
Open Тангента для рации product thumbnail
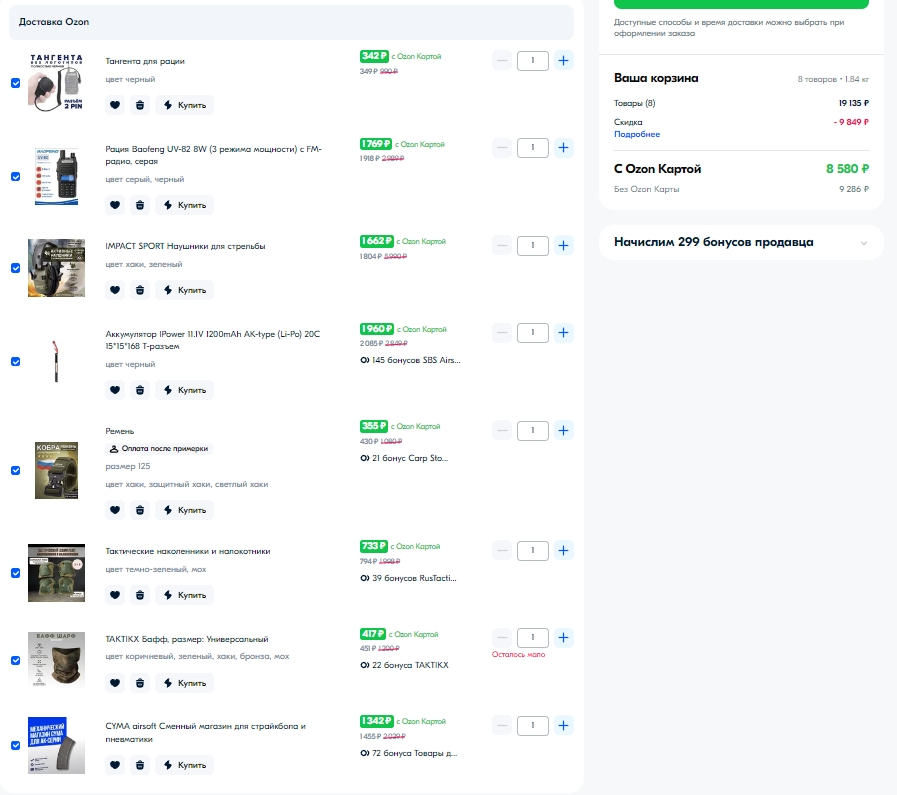point(56,83)
